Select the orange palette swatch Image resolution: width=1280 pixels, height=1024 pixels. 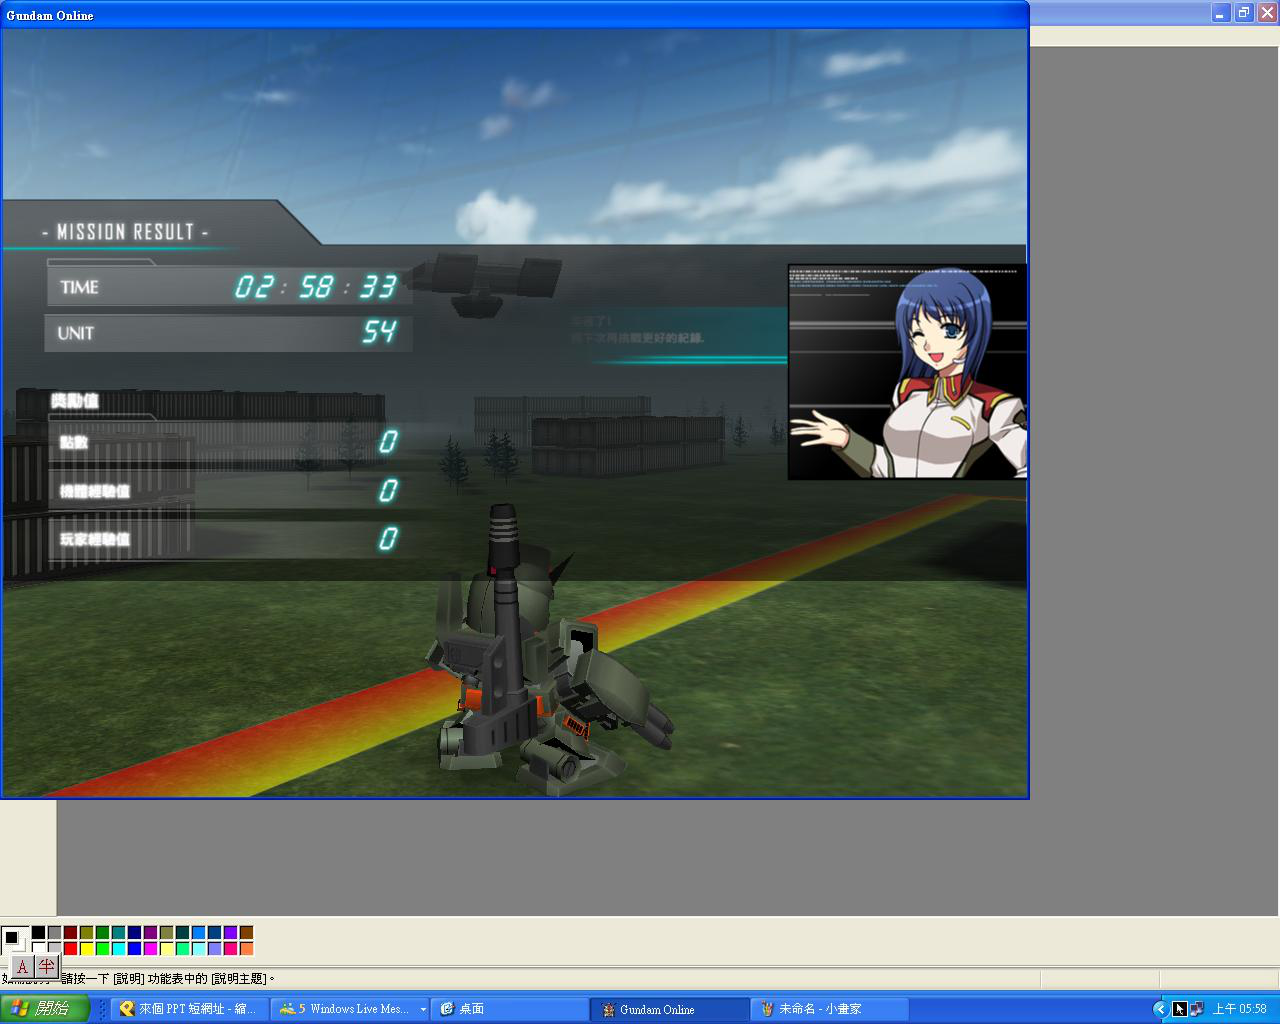pyautogui.click(x=246, y=948)
